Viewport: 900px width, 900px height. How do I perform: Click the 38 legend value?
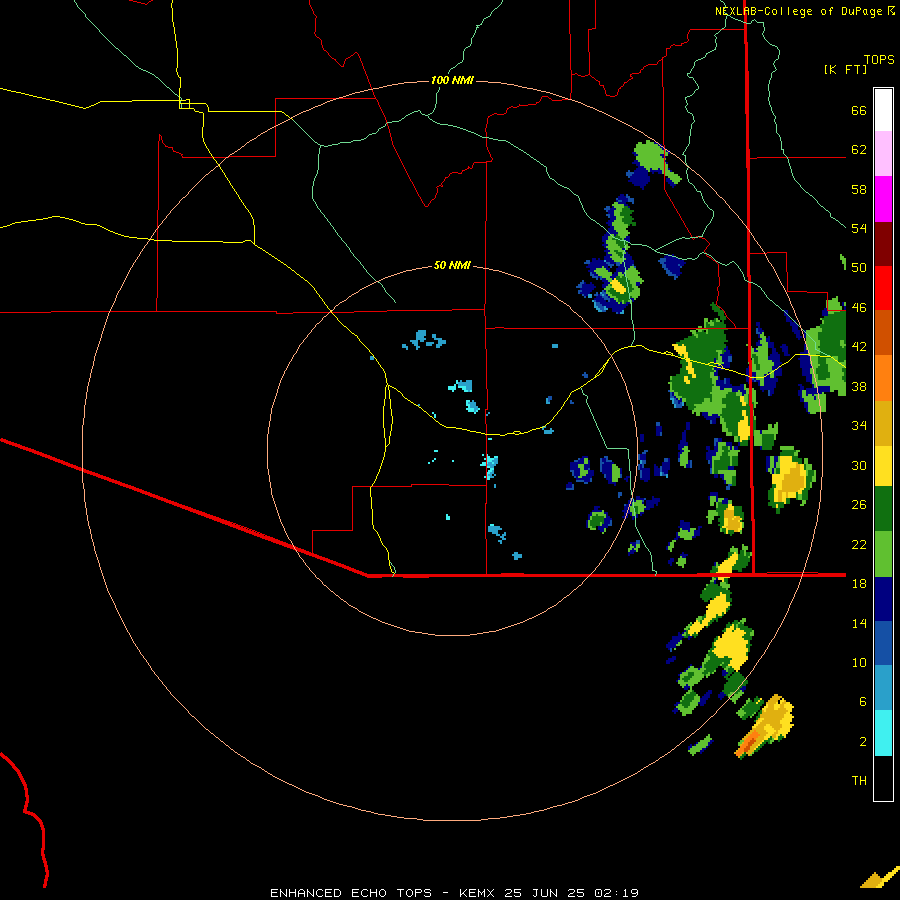[x=859, y=386]
